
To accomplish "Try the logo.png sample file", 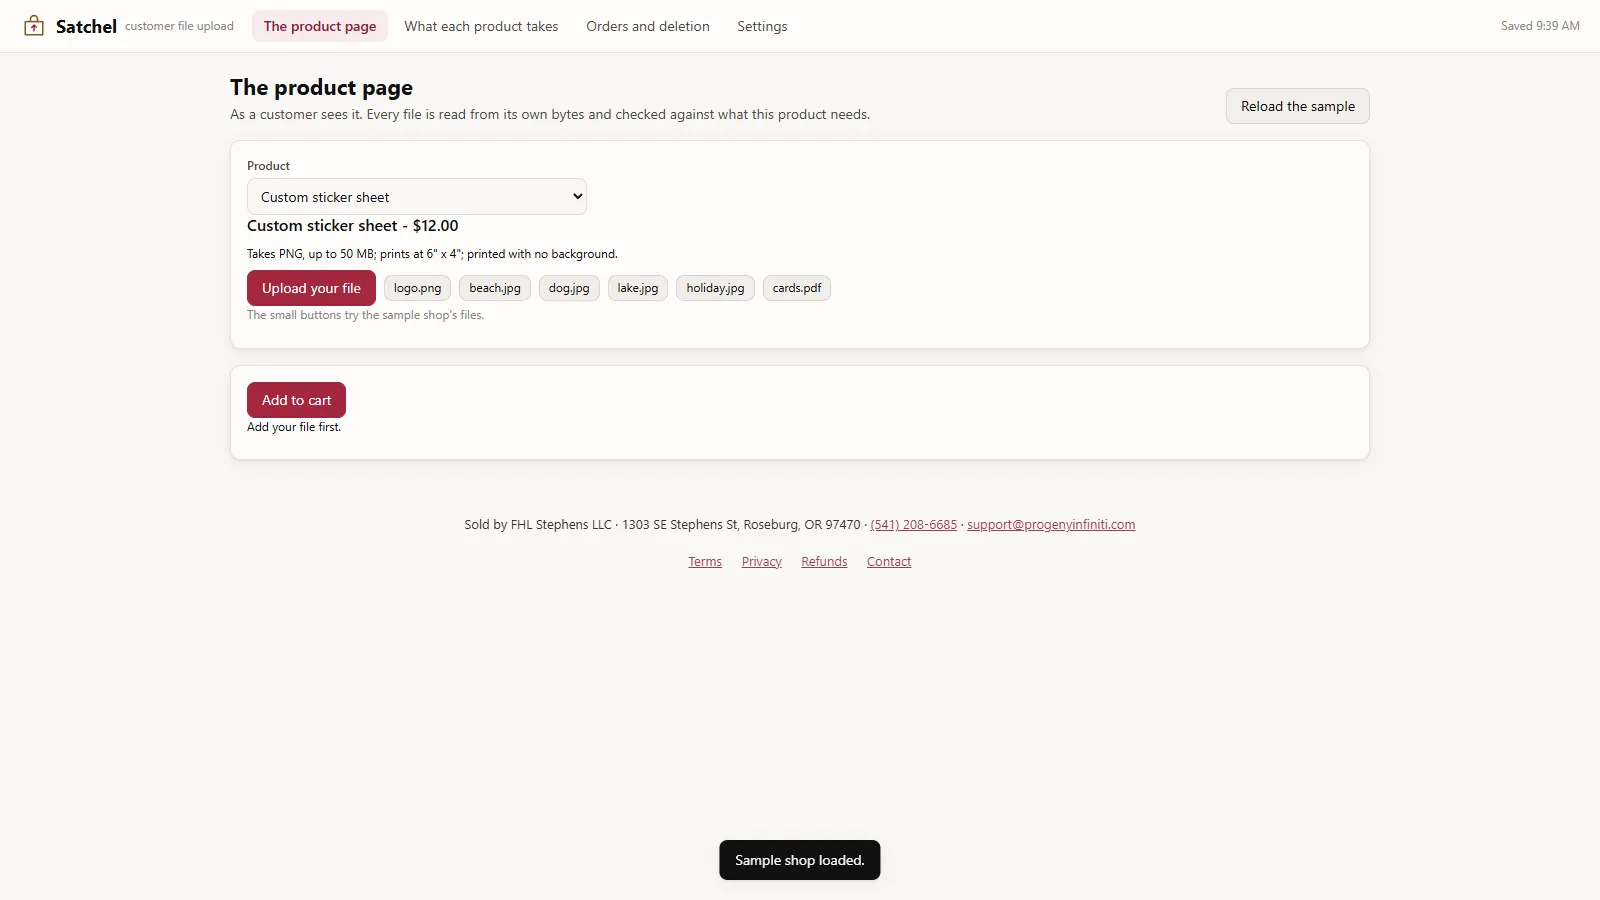I will (x=417, y=288).
